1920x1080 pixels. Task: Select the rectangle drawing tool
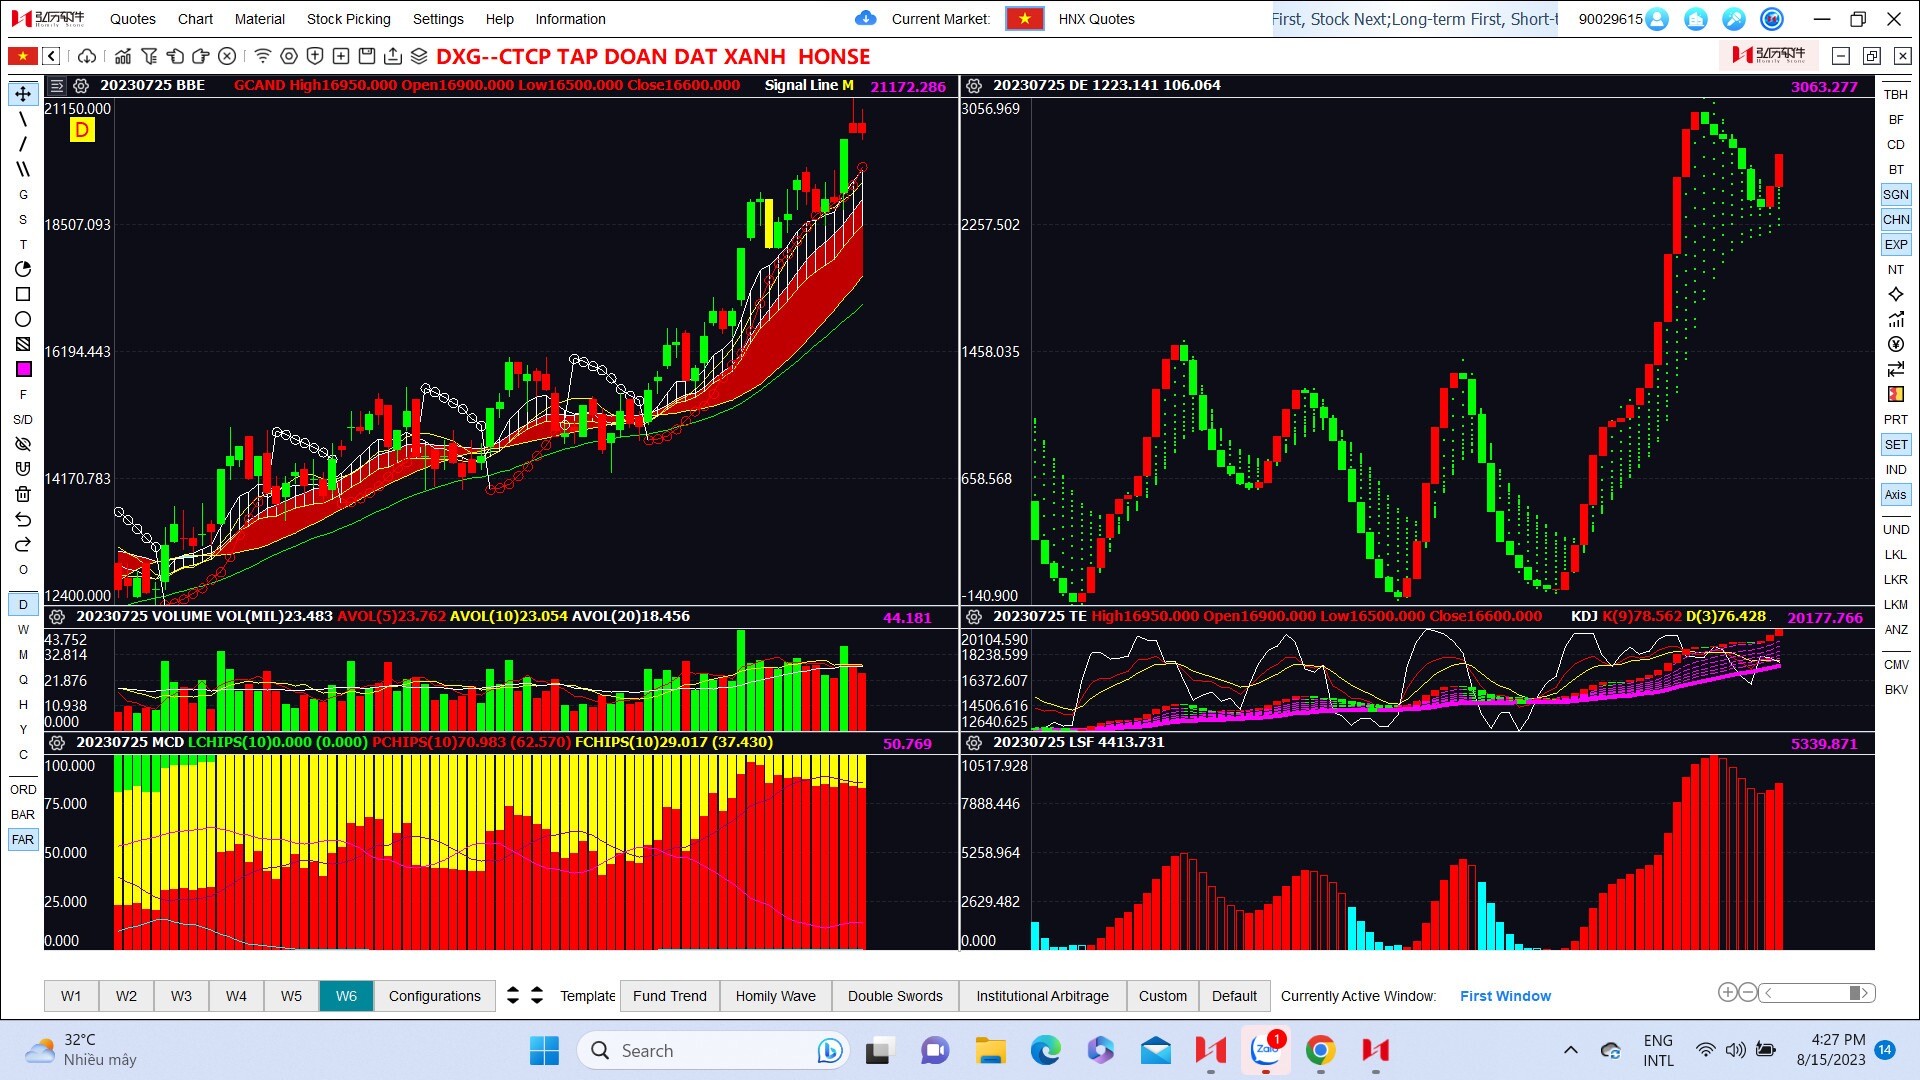coord(23,294)
